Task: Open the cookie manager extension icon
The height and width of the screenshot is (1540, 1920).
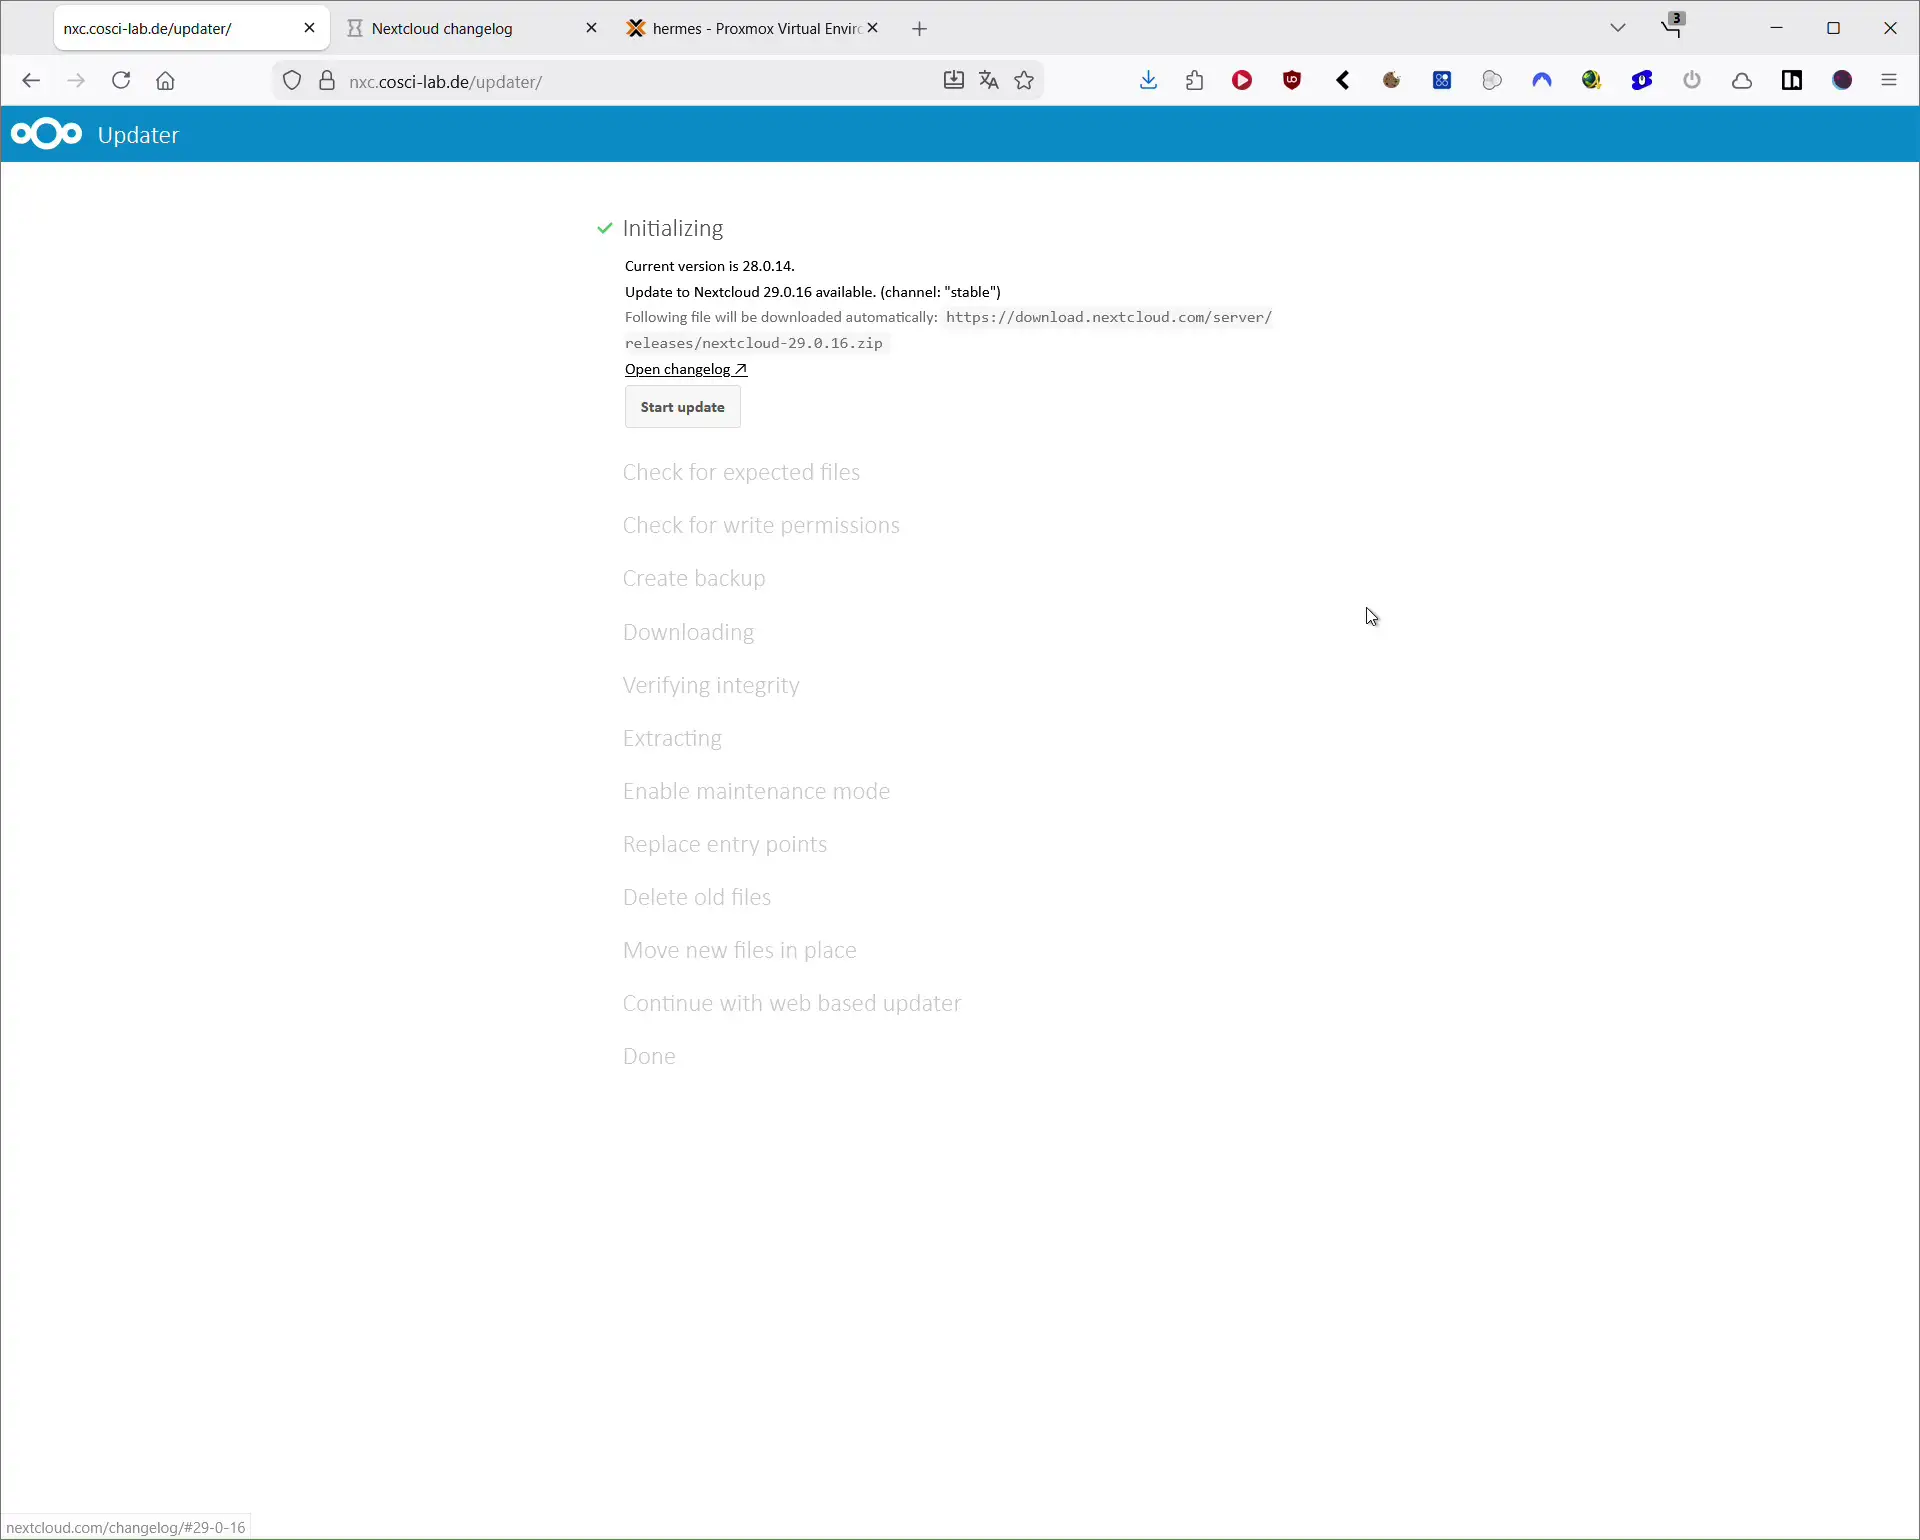Action: [1392, 80]
